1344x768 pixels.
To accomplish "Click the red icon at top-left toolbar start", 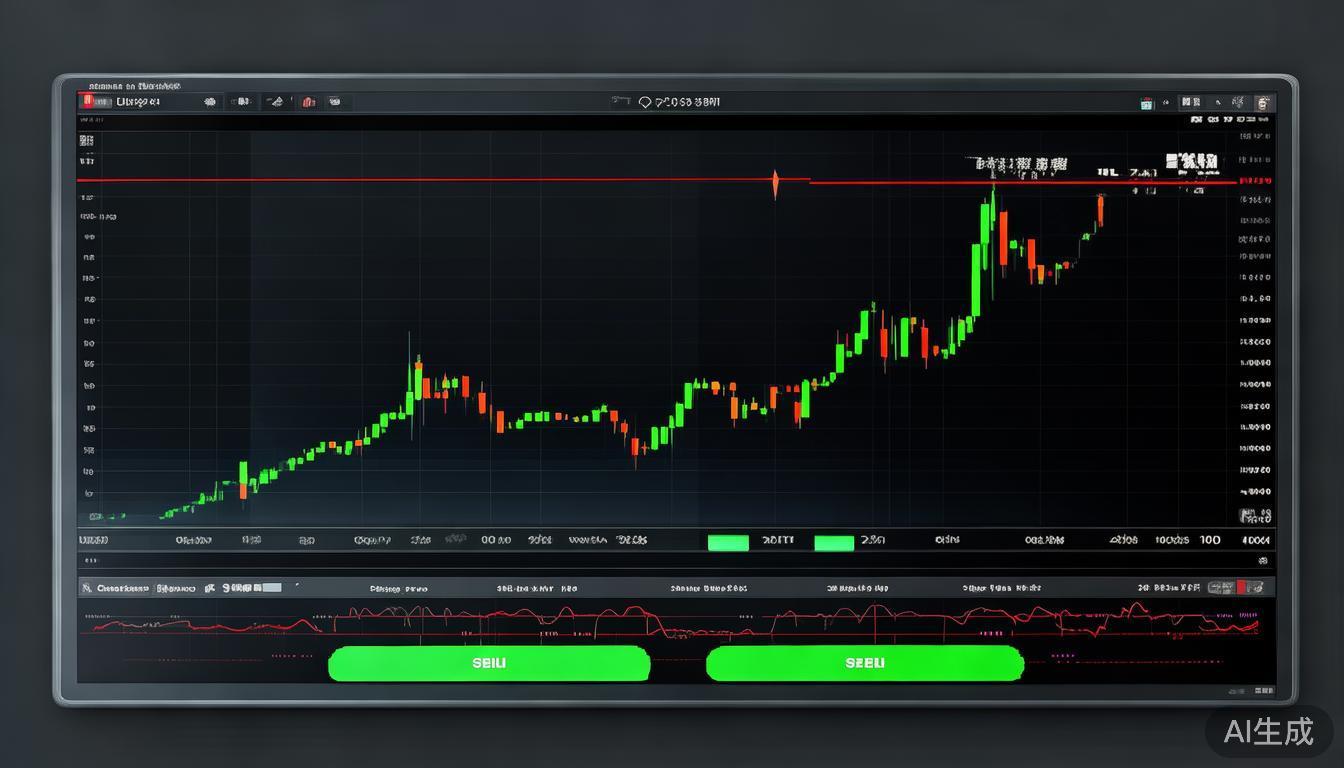I will pos(88,101).
